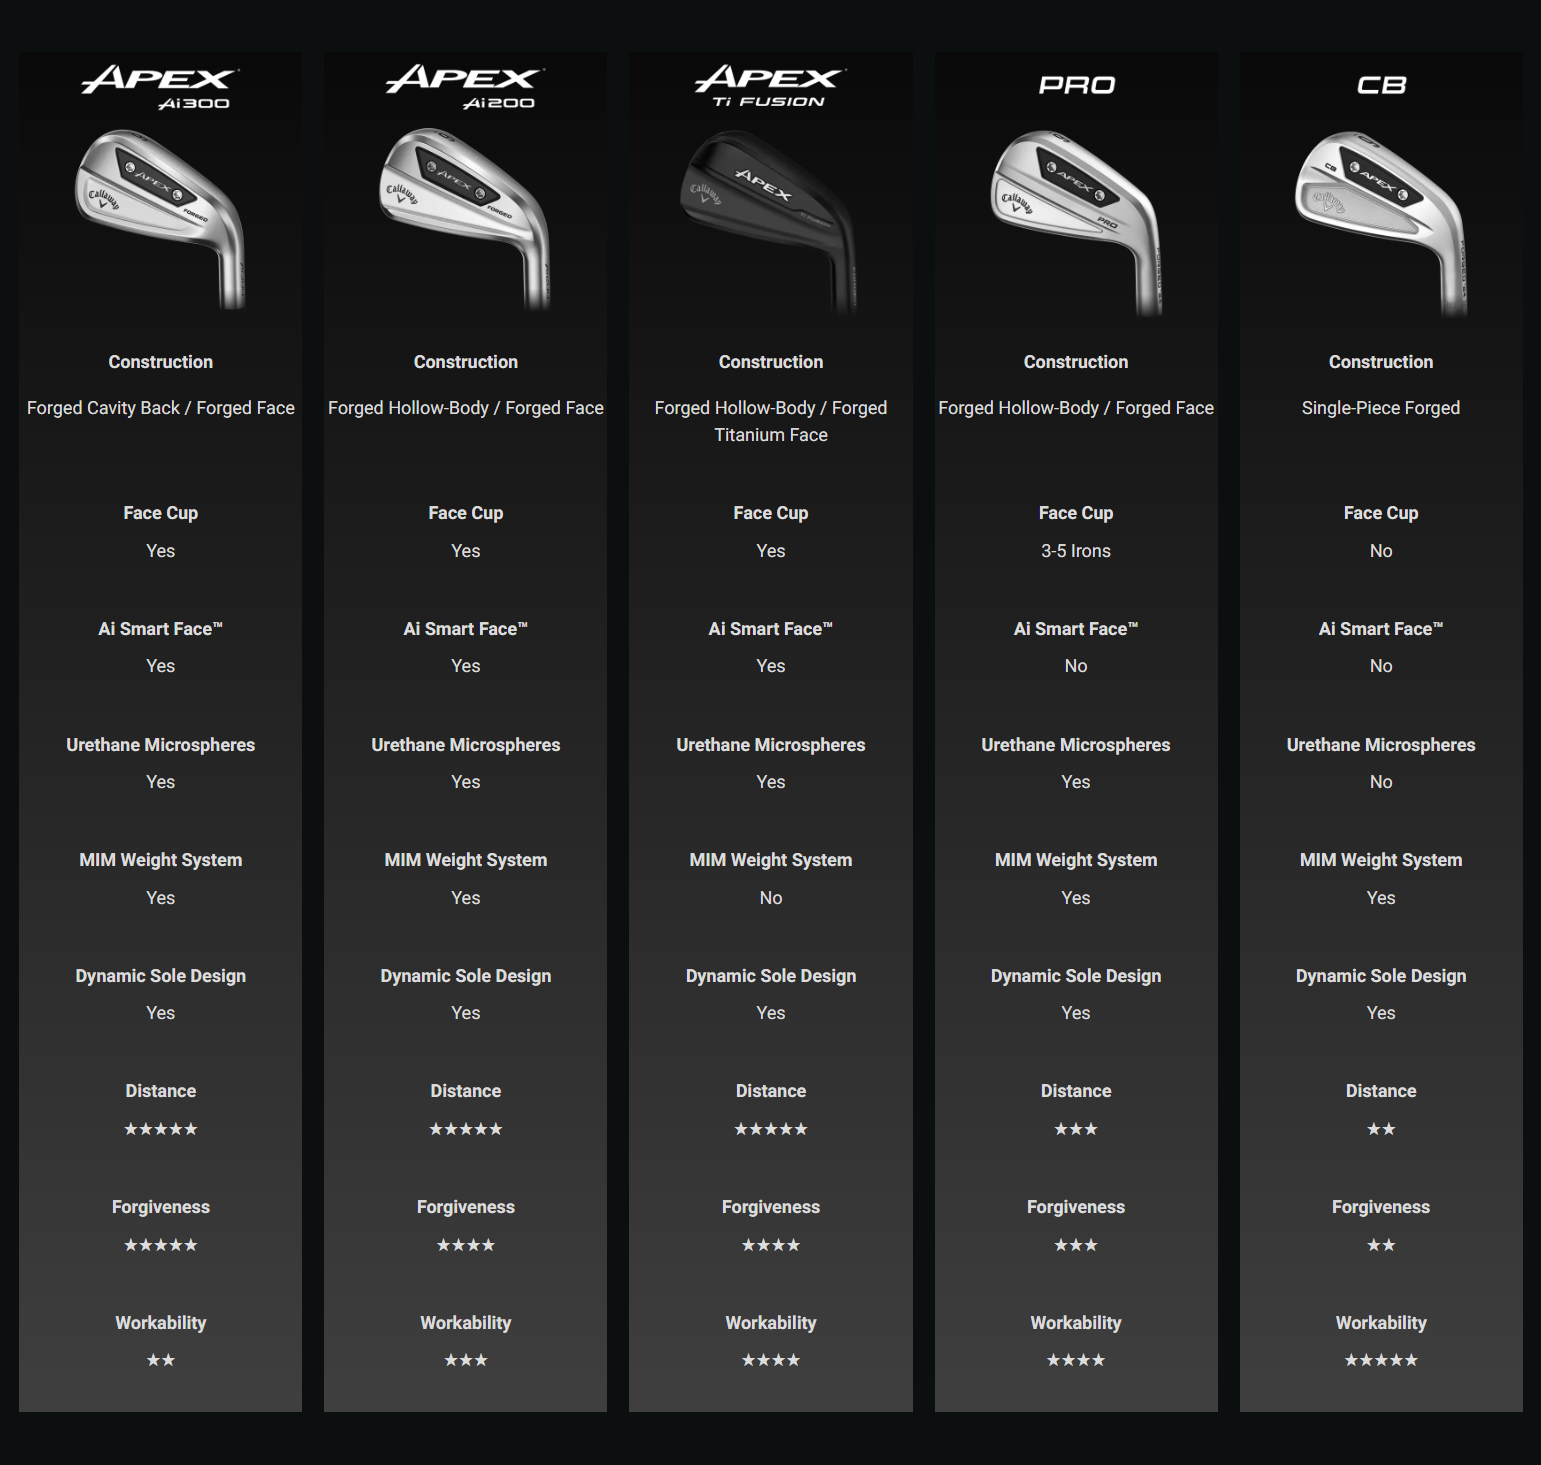Select 'Single-Piece Forged' construction text
Screen dimensions: 1541x1465
1381,408
